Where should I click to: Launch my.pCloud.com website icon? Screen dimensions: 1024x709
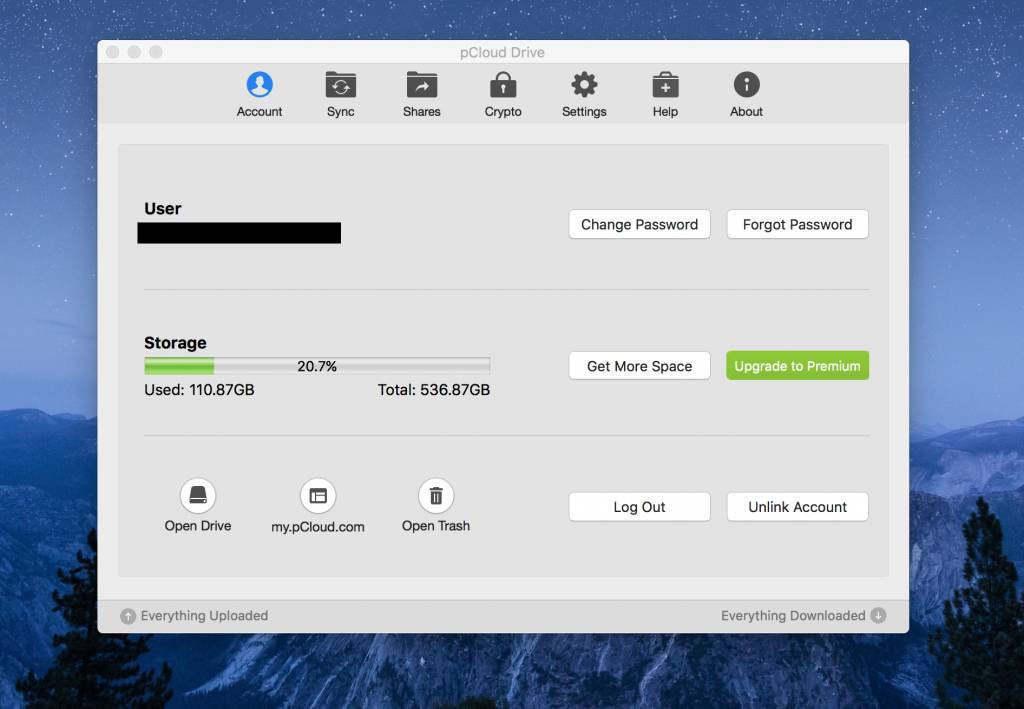point(318,496)
